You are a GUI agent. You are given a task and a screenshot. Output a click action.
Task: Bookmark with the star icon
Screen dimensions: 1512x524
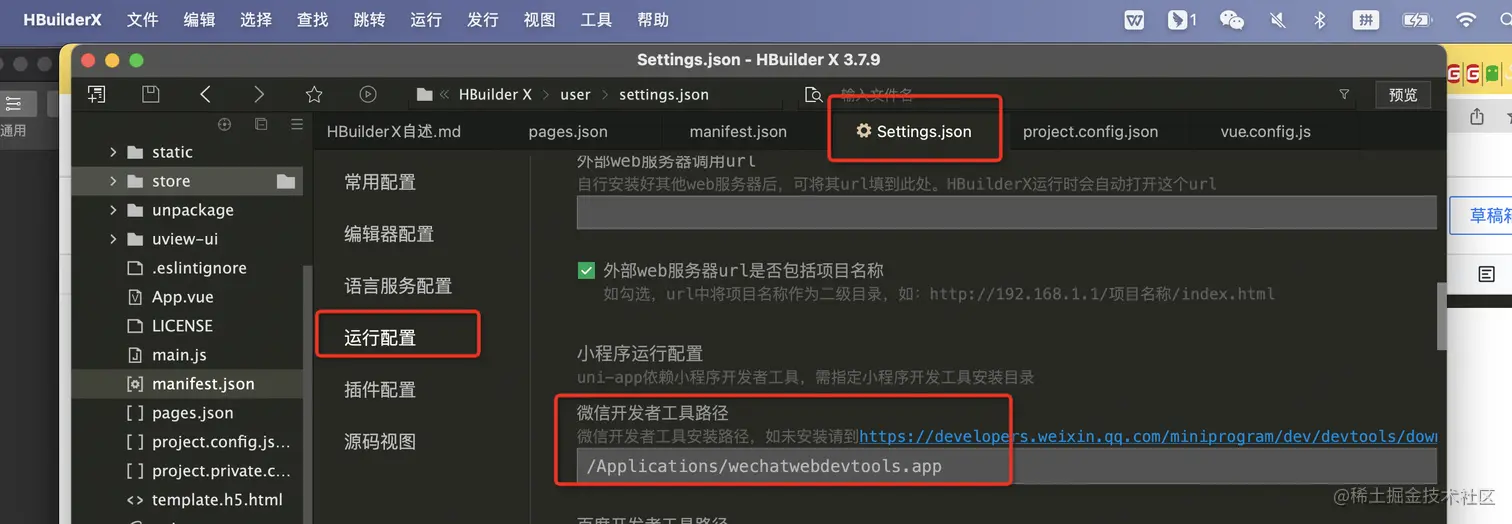coord(314,94)
